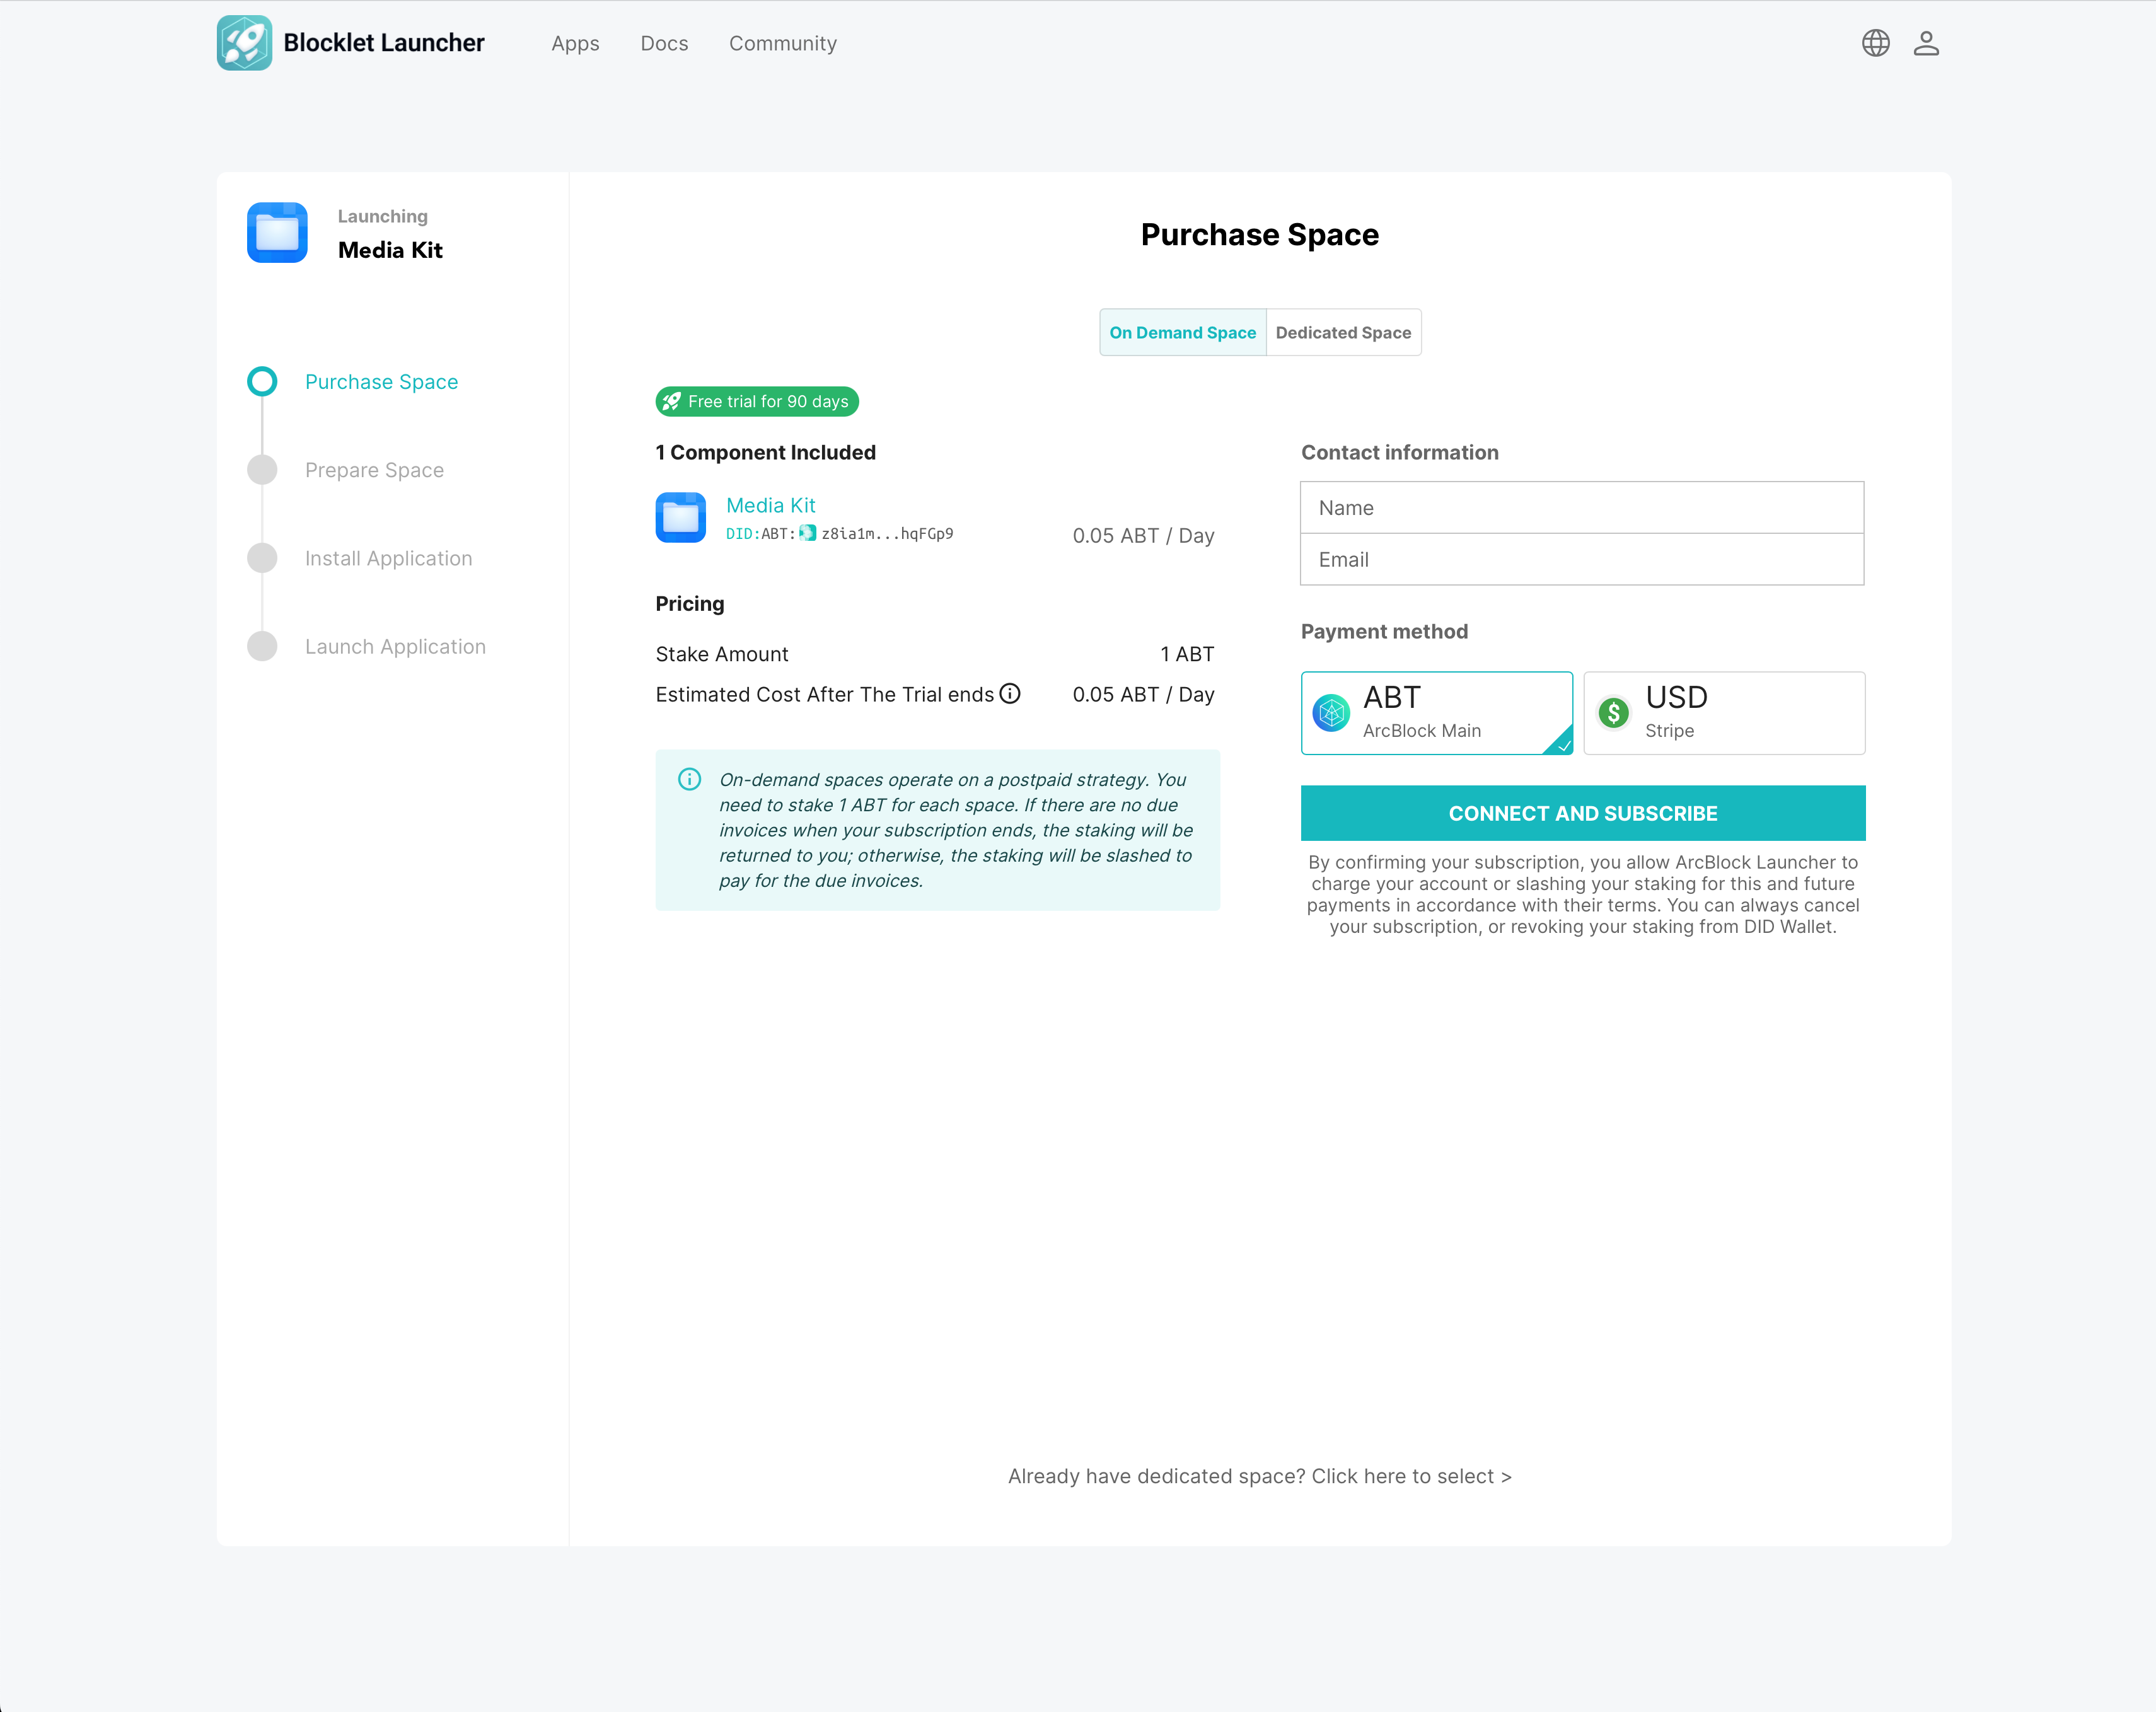Click already have dedicated space link
This screenshot has width=2156, height=1712.
(x=1259, y=1476)
